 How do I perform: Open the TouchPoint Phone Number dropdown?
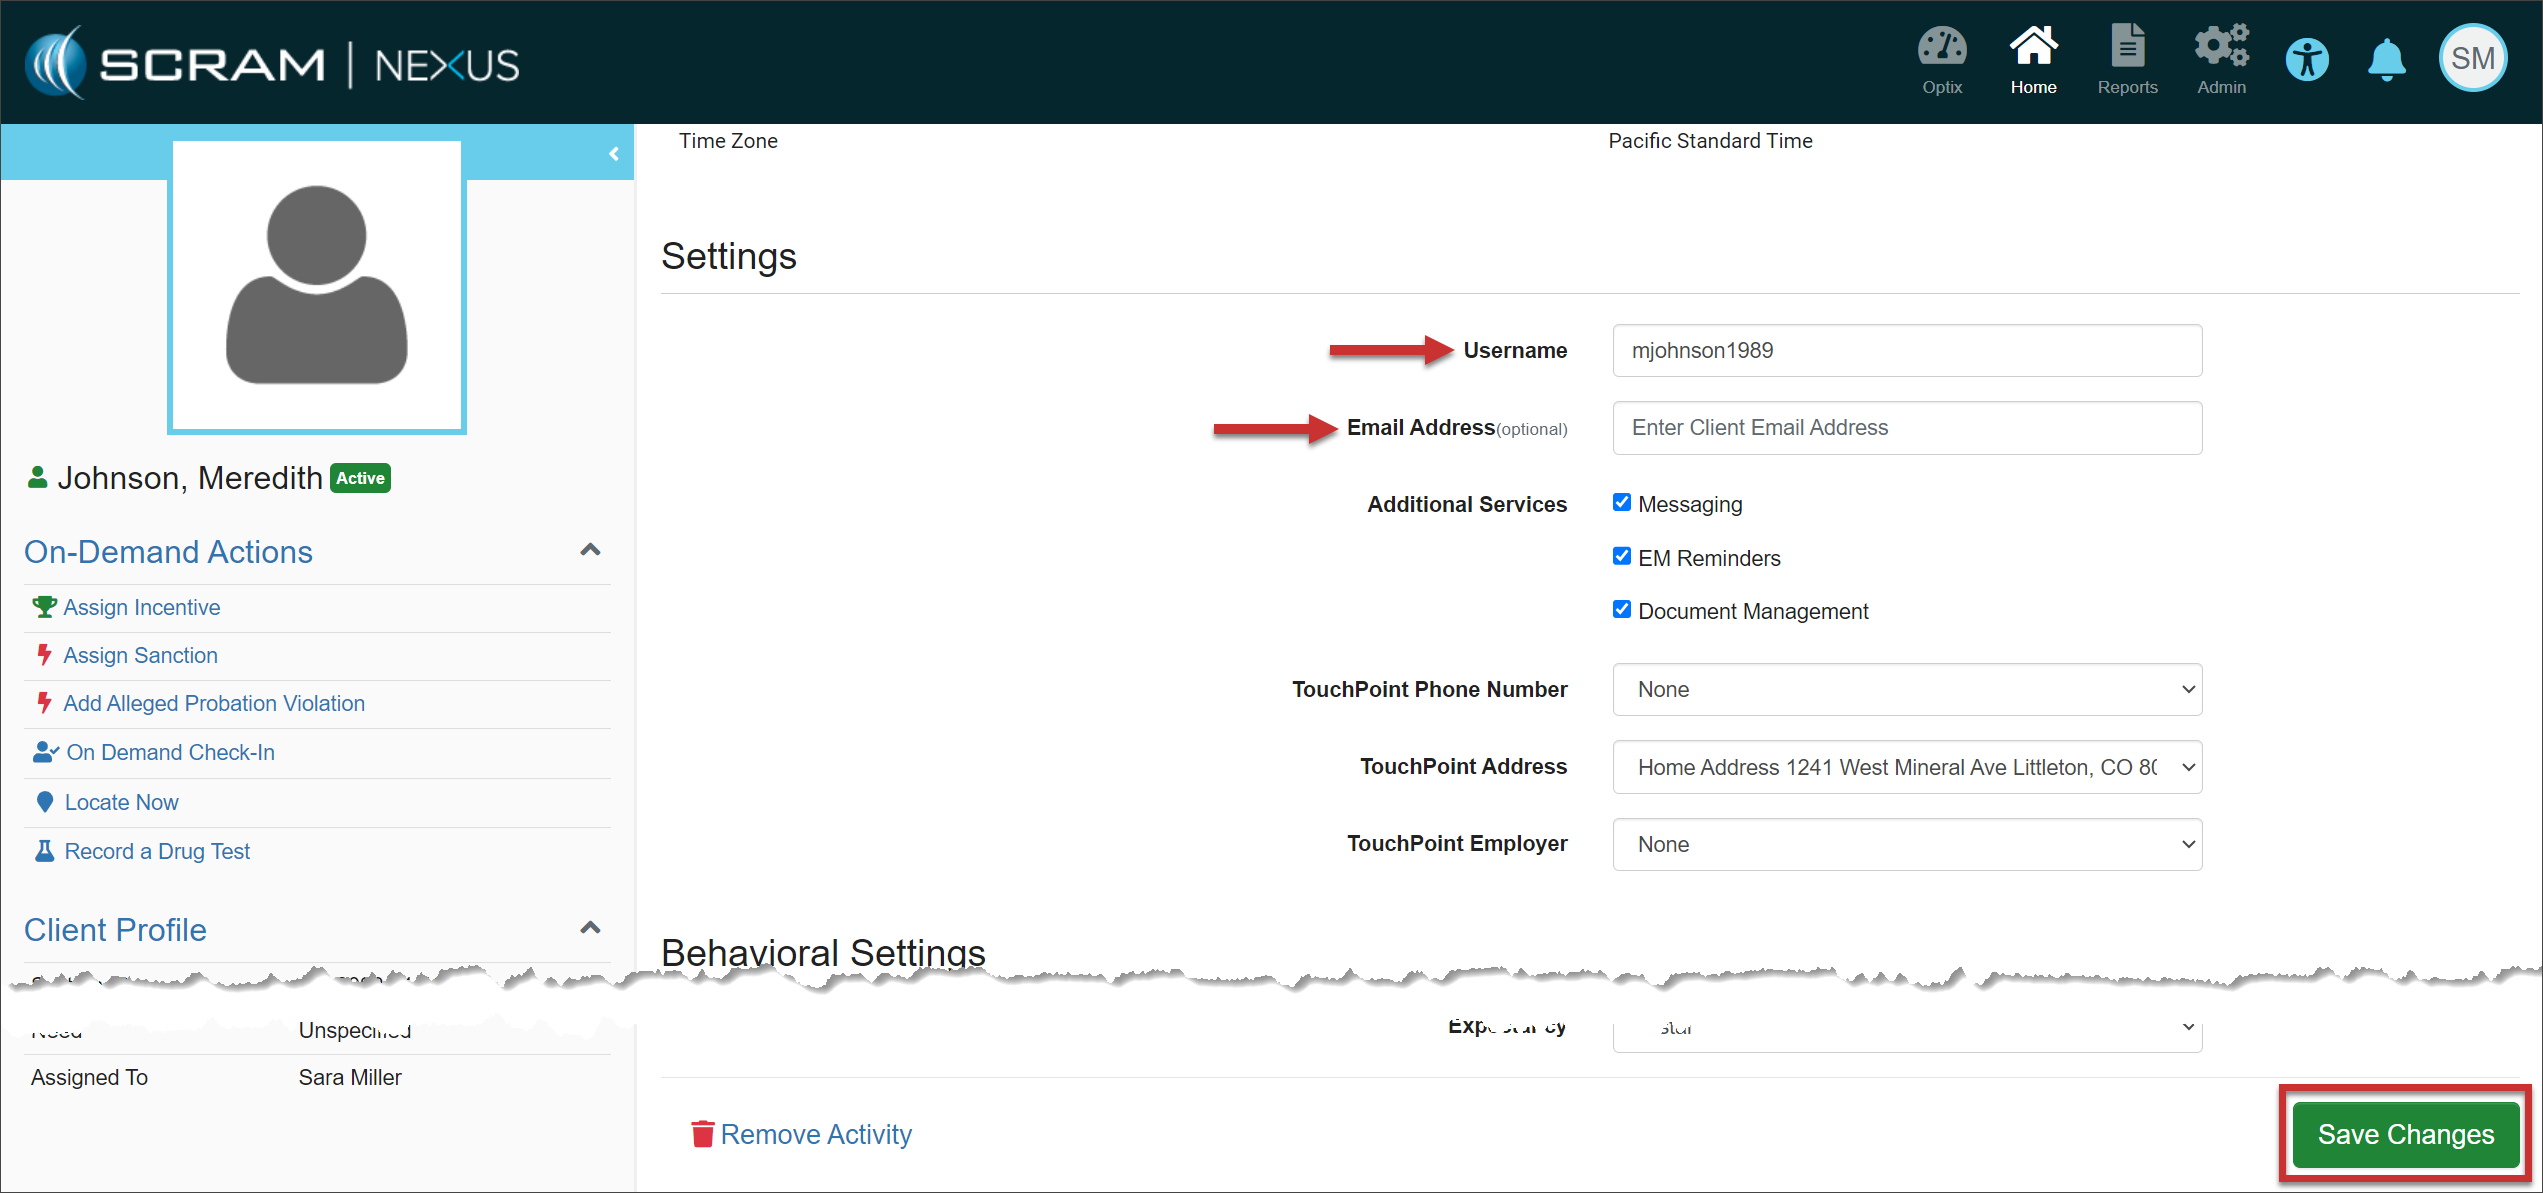1906,689
